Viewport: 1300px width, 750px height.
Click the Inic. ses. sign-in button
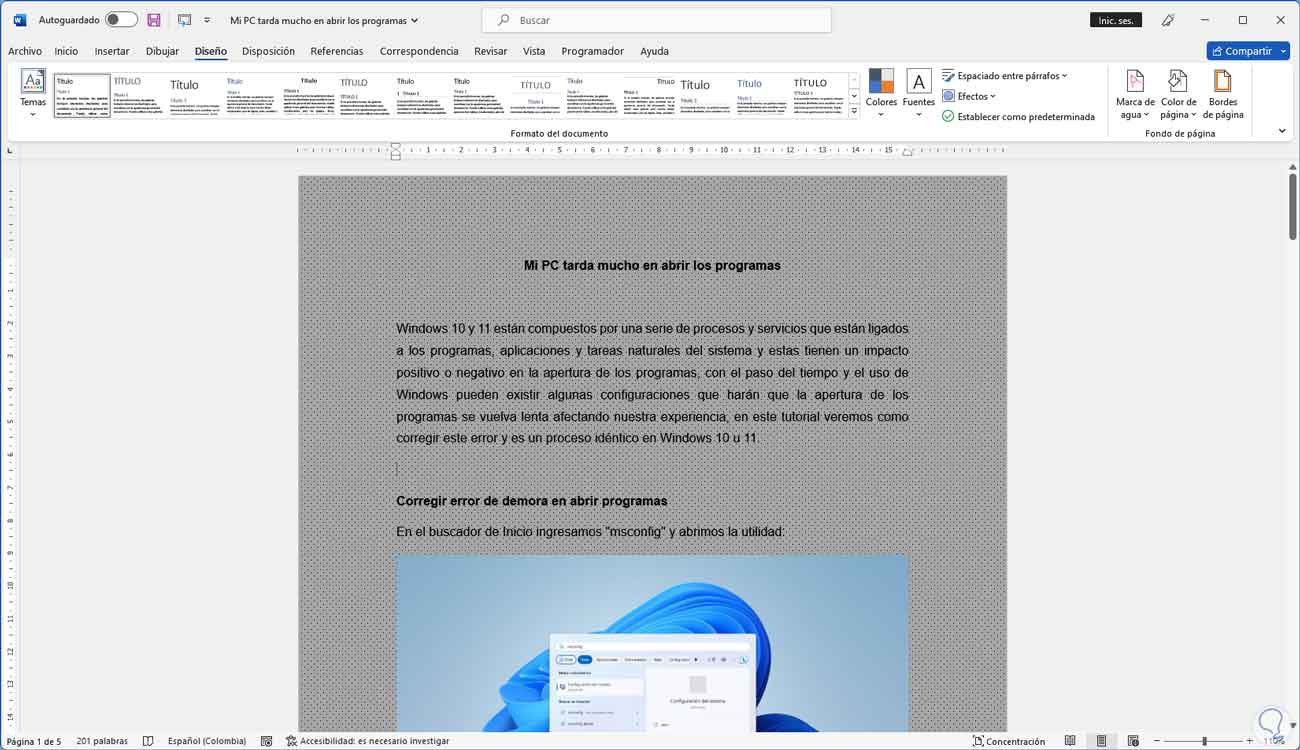tap(1116, 20)
